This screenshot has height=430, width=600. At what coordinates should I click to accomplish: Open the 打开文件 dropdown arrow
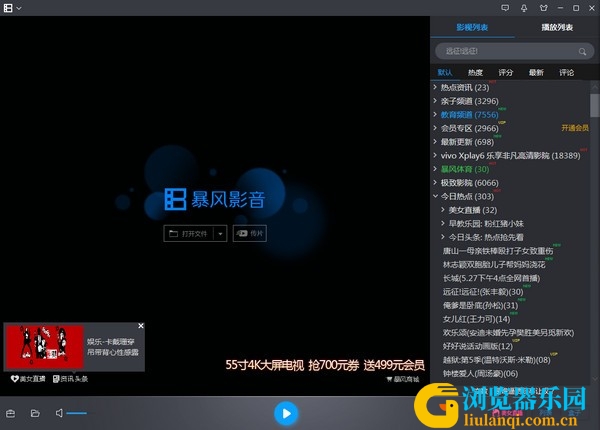click(x=220, y=233)
